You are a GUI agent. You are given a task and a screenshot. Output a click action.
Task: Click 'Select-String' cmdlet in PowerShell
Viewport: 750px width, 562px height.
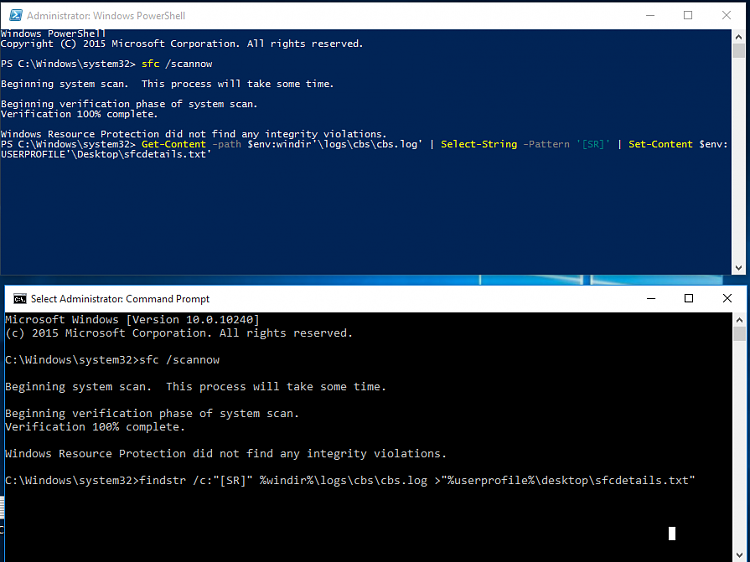(x=479, y=144)
